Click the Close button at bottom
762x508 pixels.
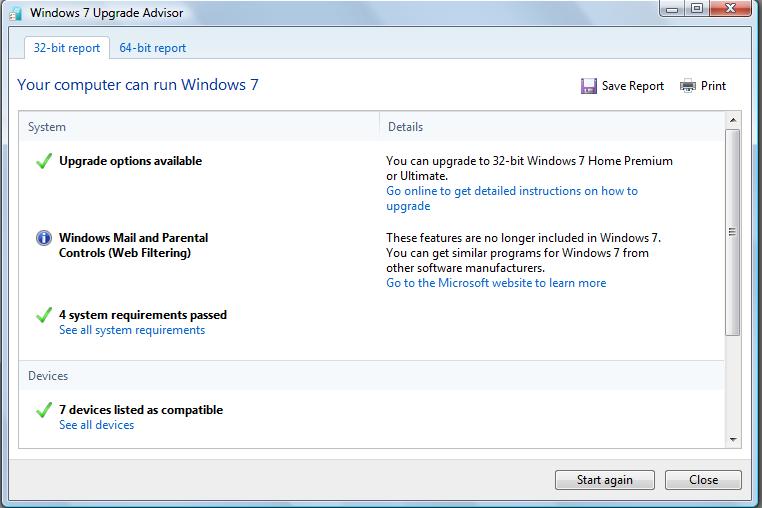(703, 480)
